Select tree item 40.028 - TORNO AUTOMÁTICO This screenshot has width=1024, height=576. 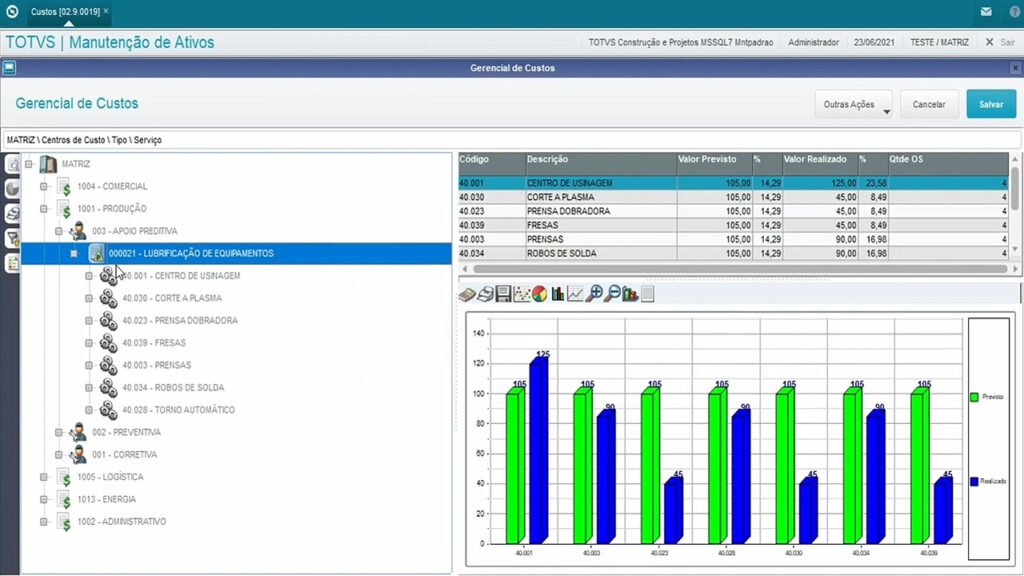click(178, 410)
